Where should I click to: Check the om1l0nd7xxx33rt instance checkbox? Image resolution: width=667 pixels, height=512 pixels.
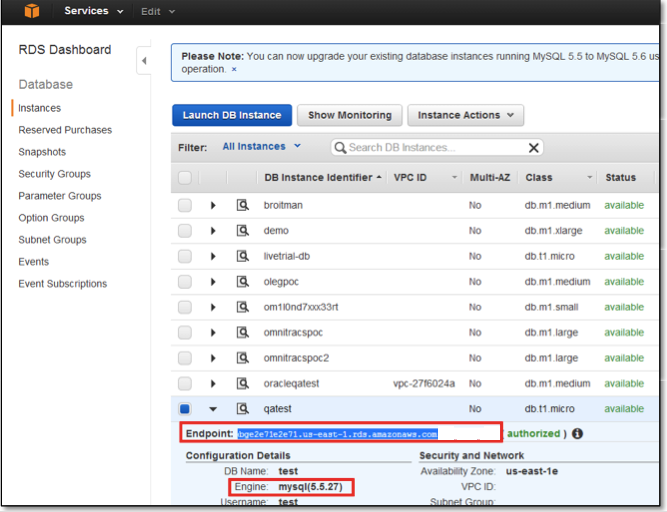(x=185, y=307)
